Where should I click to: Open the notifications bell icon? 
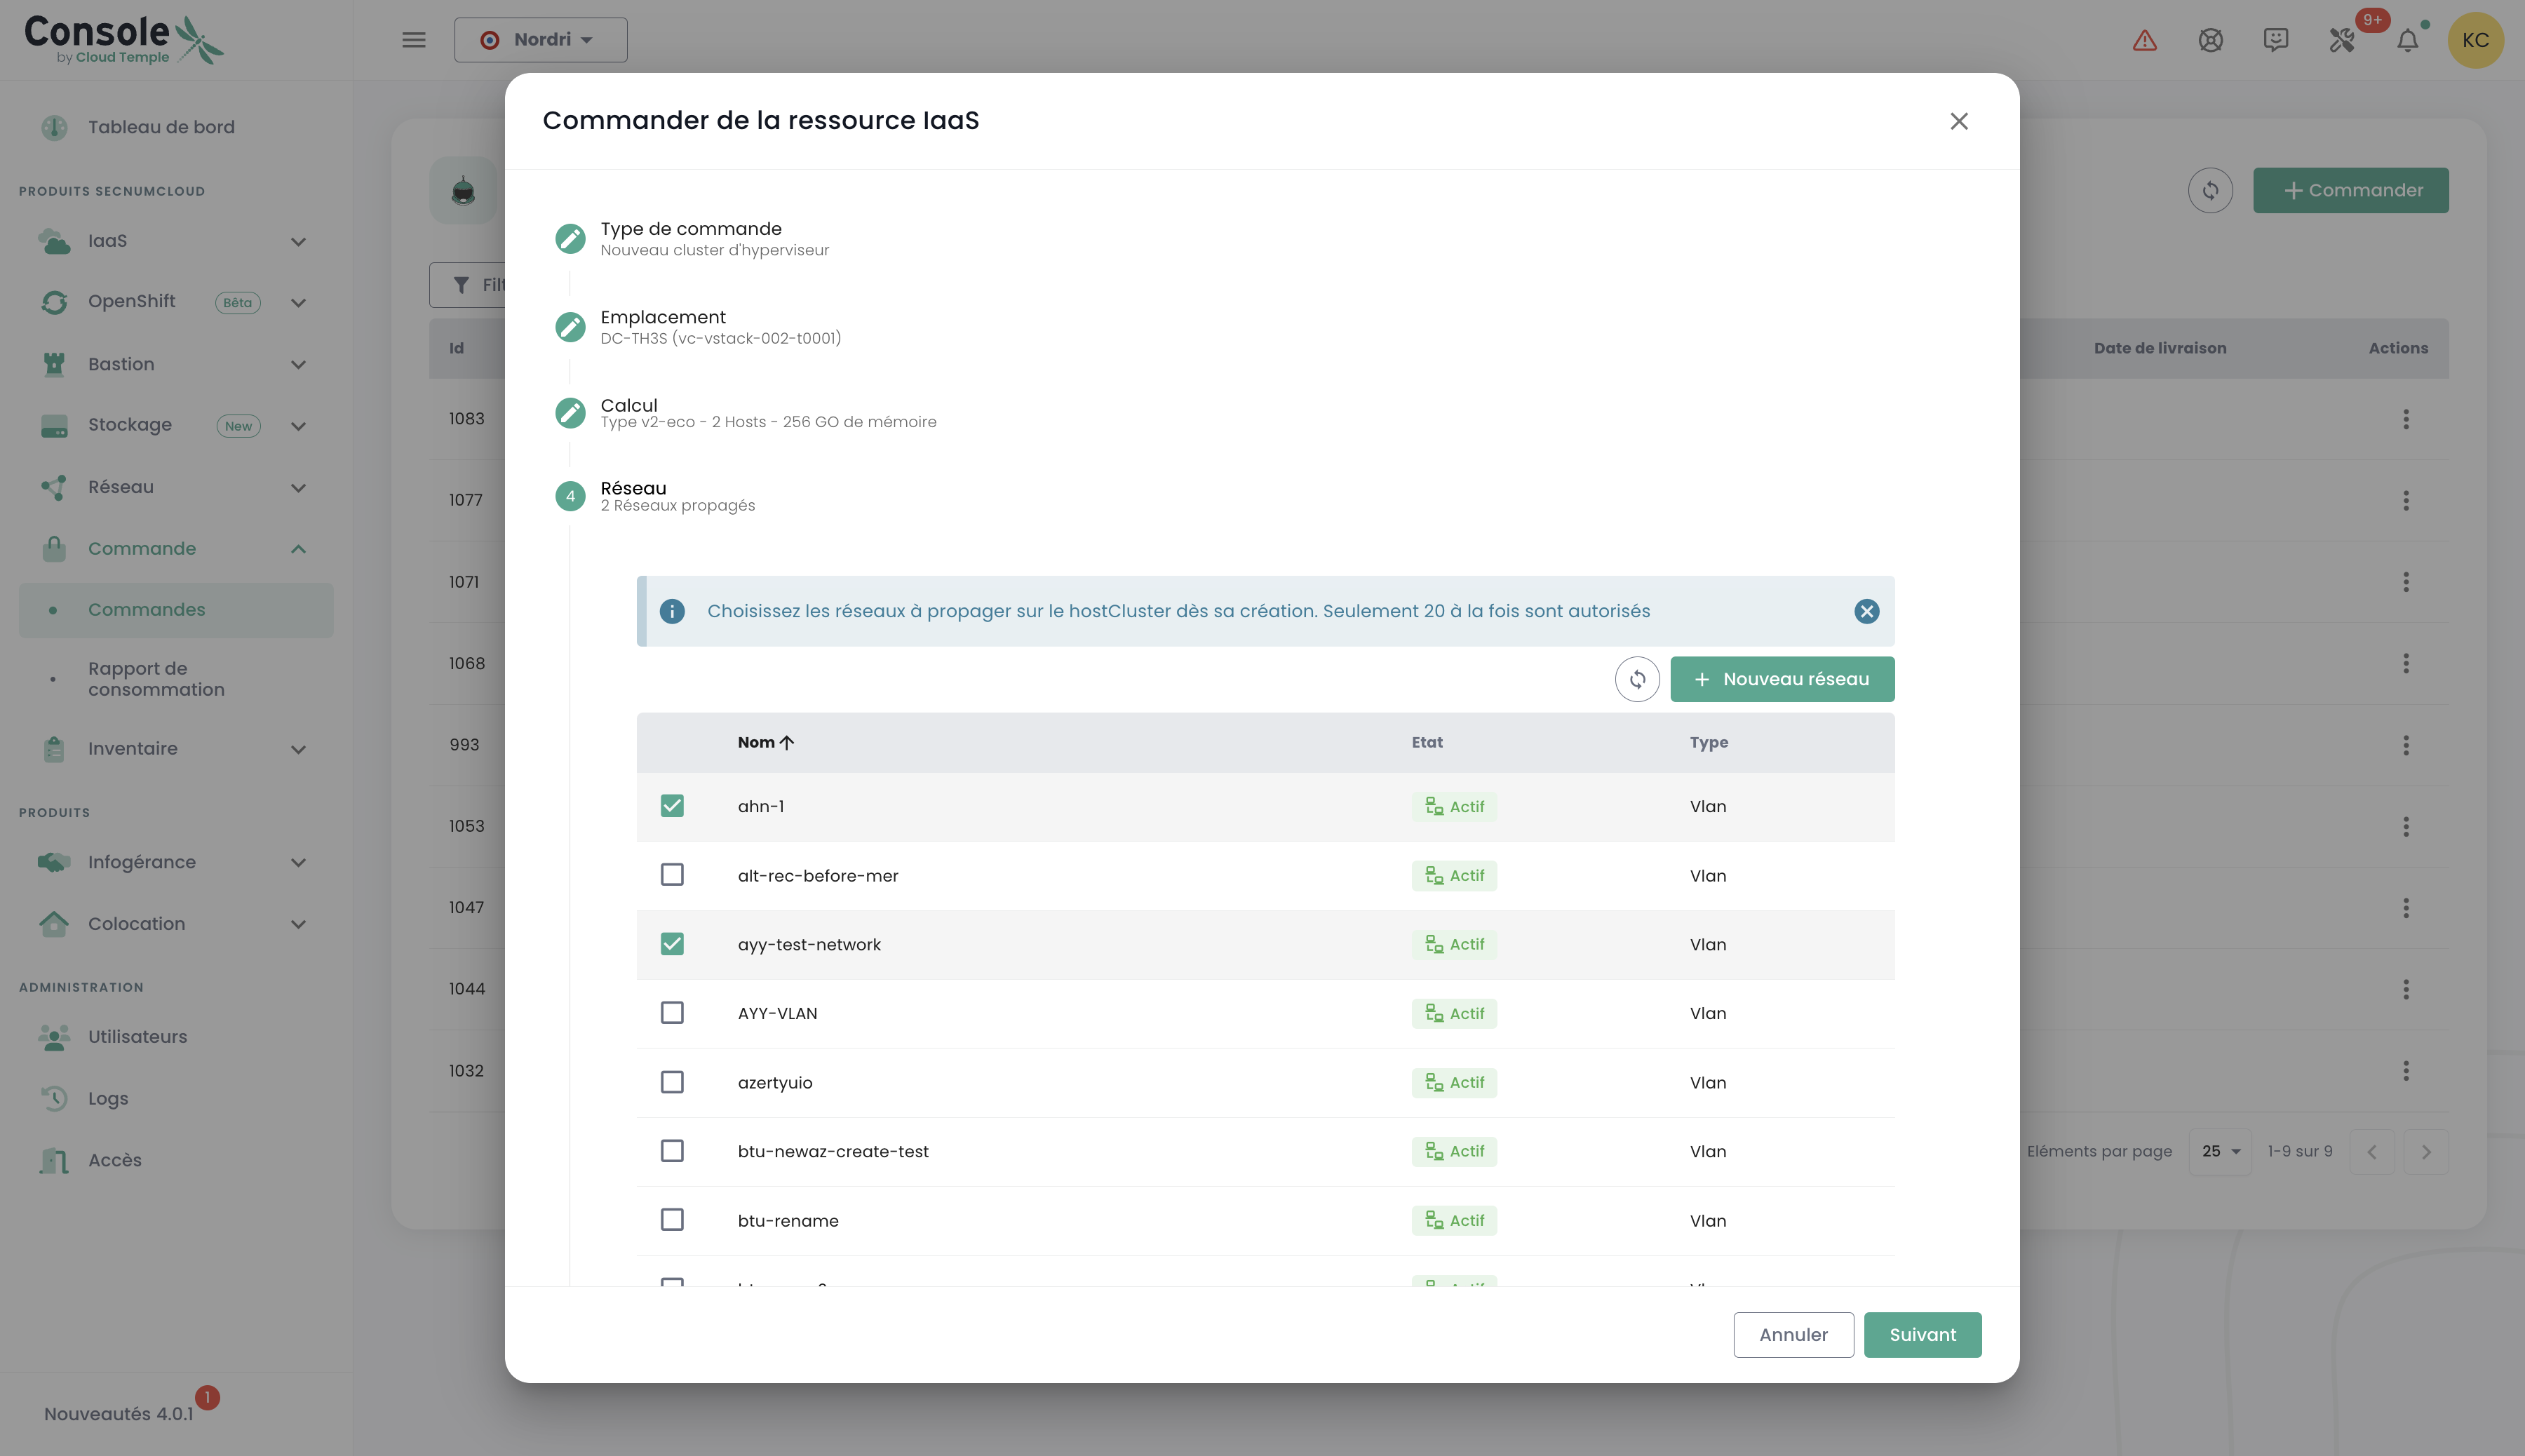tap(2407, 40)
